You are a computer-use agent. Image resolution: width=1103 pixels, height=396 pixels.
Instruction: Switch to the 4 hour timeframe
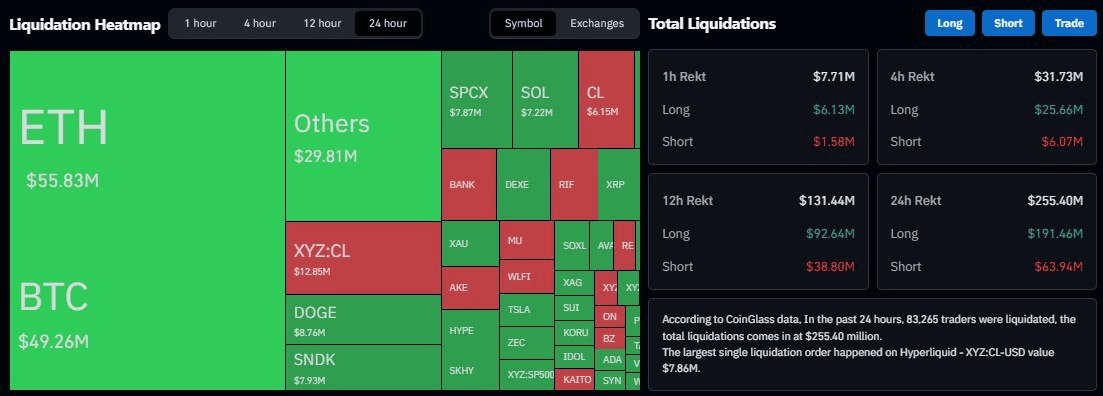260,23
